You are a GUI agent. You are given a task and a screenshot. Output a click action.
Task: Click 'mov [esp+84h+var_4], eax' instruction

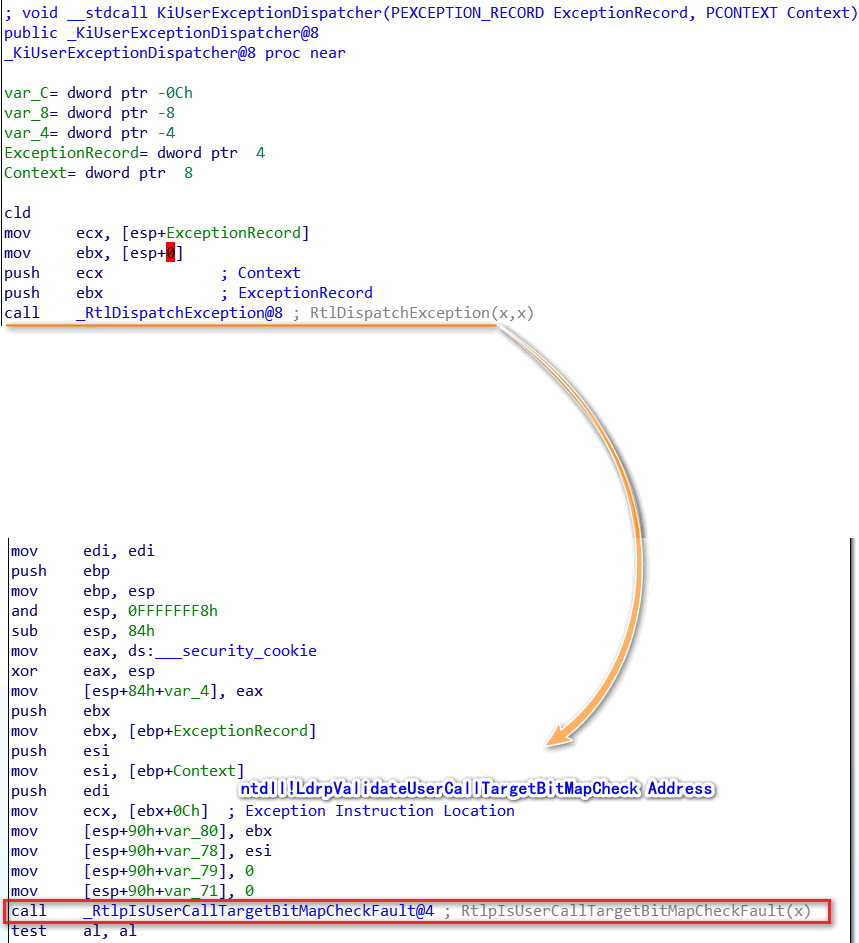[x=137, y=691]
